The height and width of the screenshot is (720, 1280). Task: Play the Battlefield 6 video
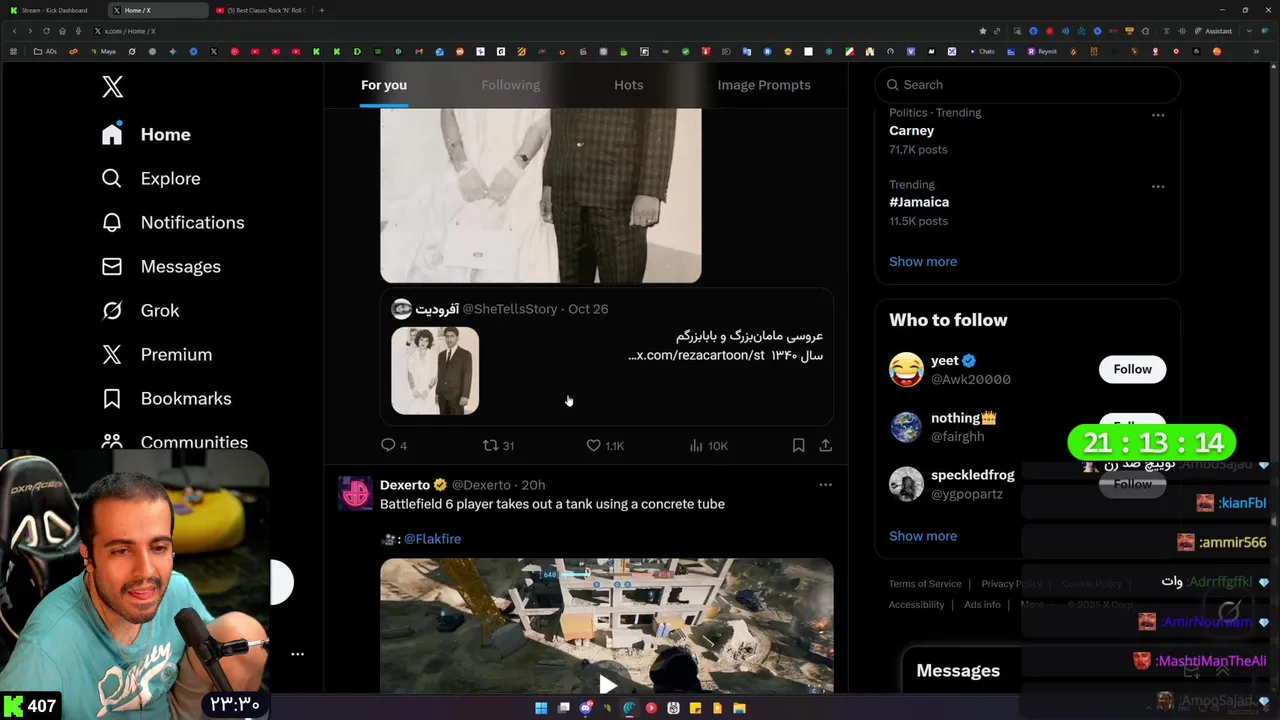[x=606, y=686]
